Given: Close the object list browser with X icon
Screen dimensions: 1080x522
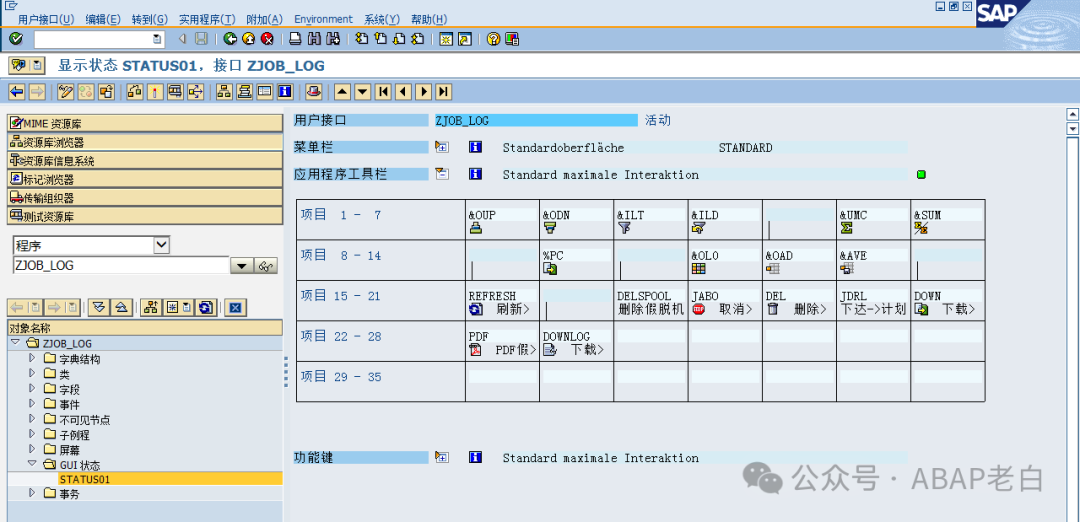Looking at the screenshot, I should pyautogui.click(x=236, y=307).
